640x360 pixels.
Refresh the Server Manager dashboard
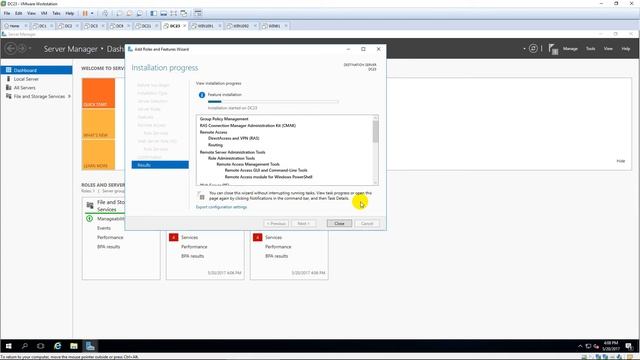click(533, 49)
